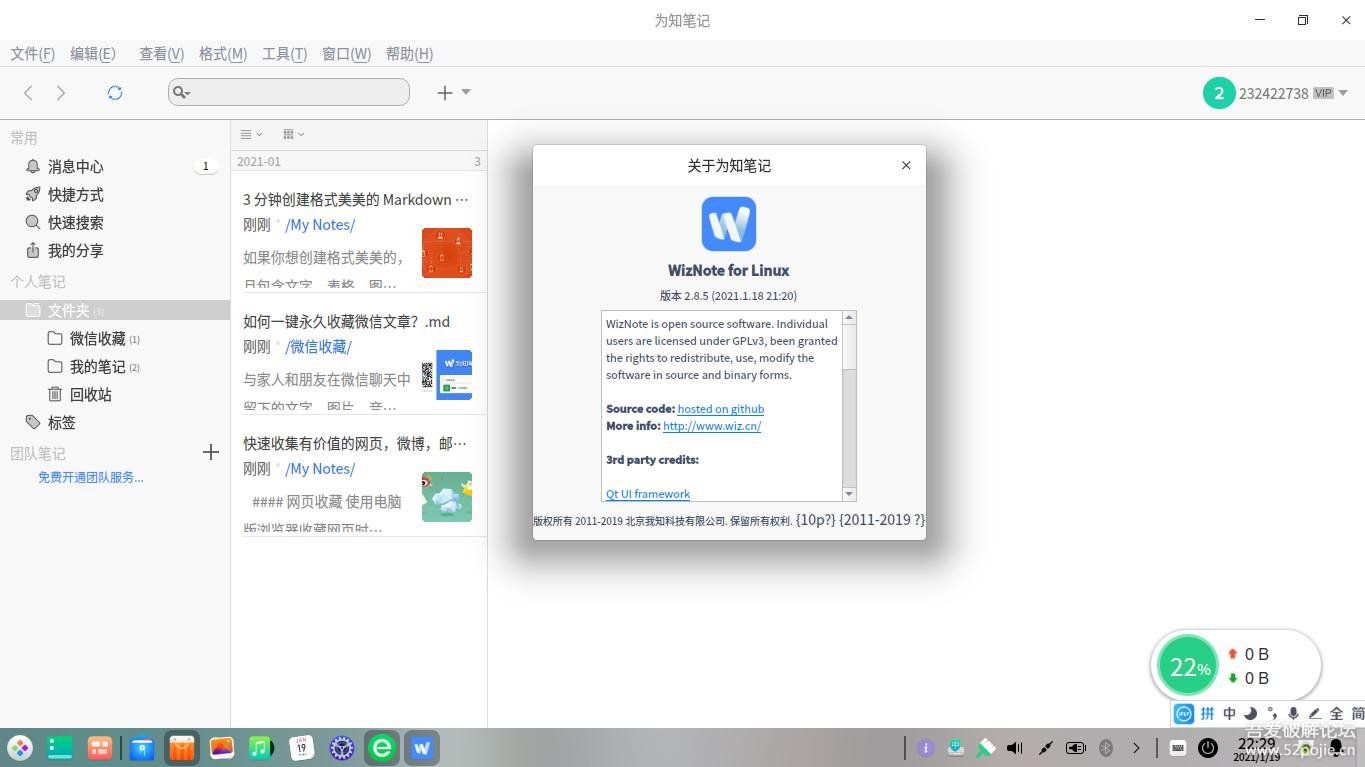
Task: Open the 查看(V) menu
Action: point(161,54)
